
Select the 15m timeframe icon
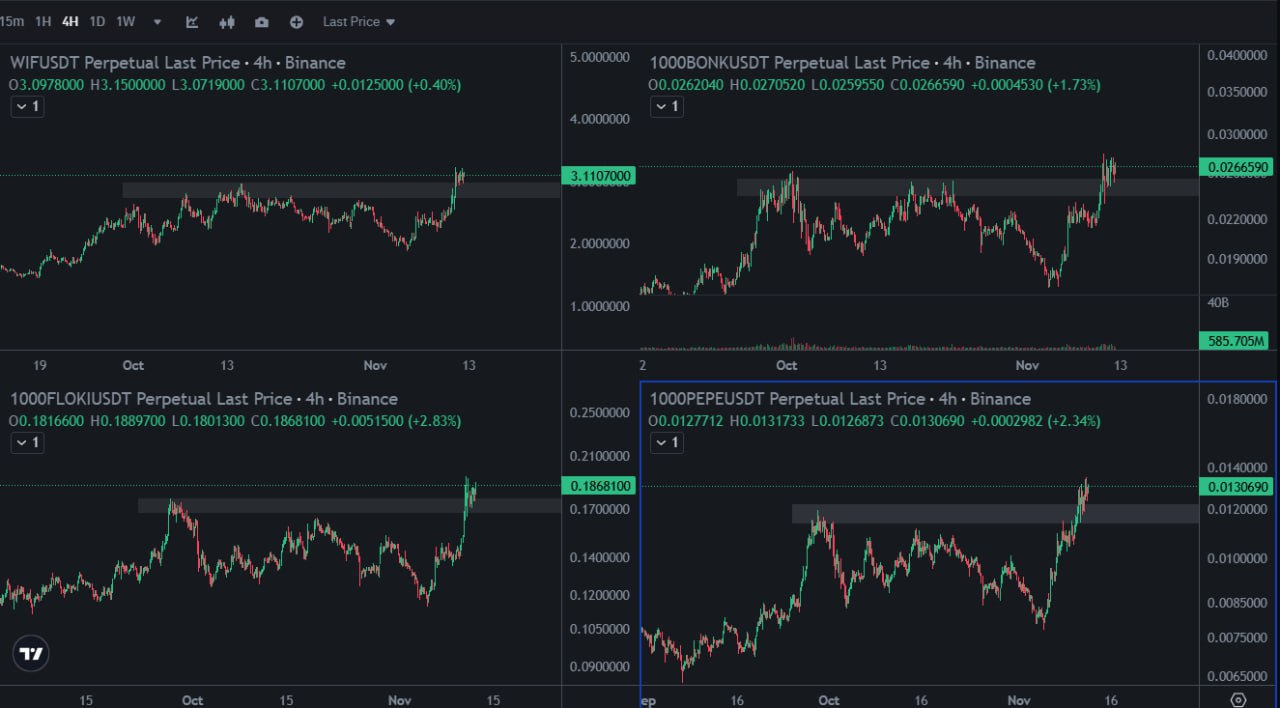point(12,21)
